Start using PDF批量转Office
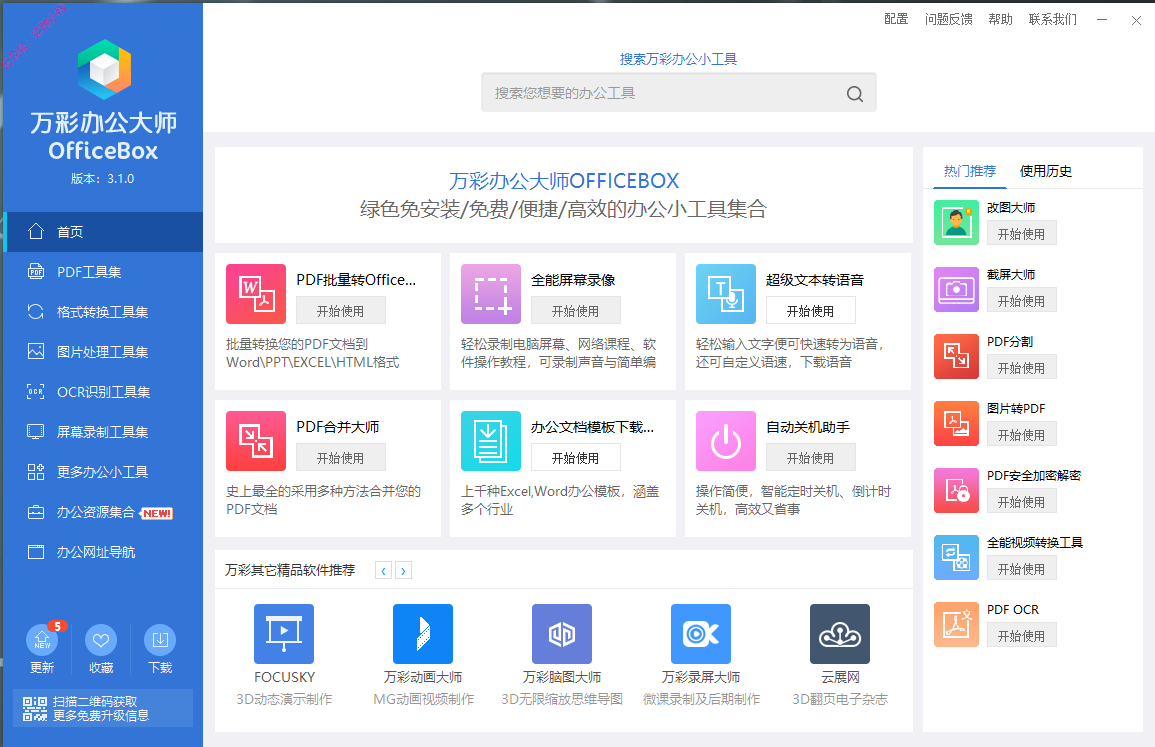 [x=340, y=311]
